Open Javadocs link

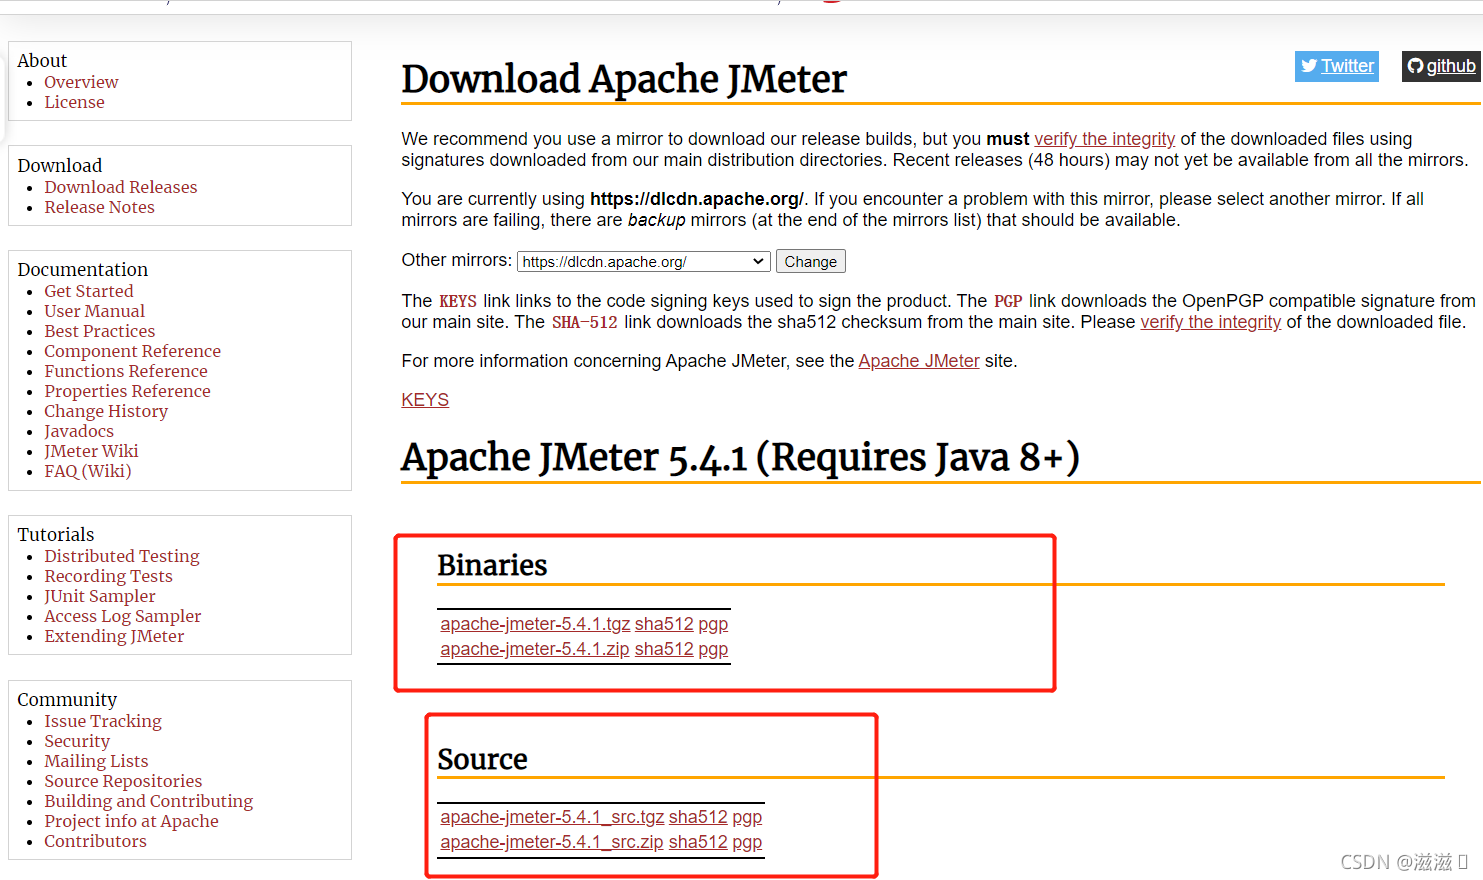pos(79,431)
